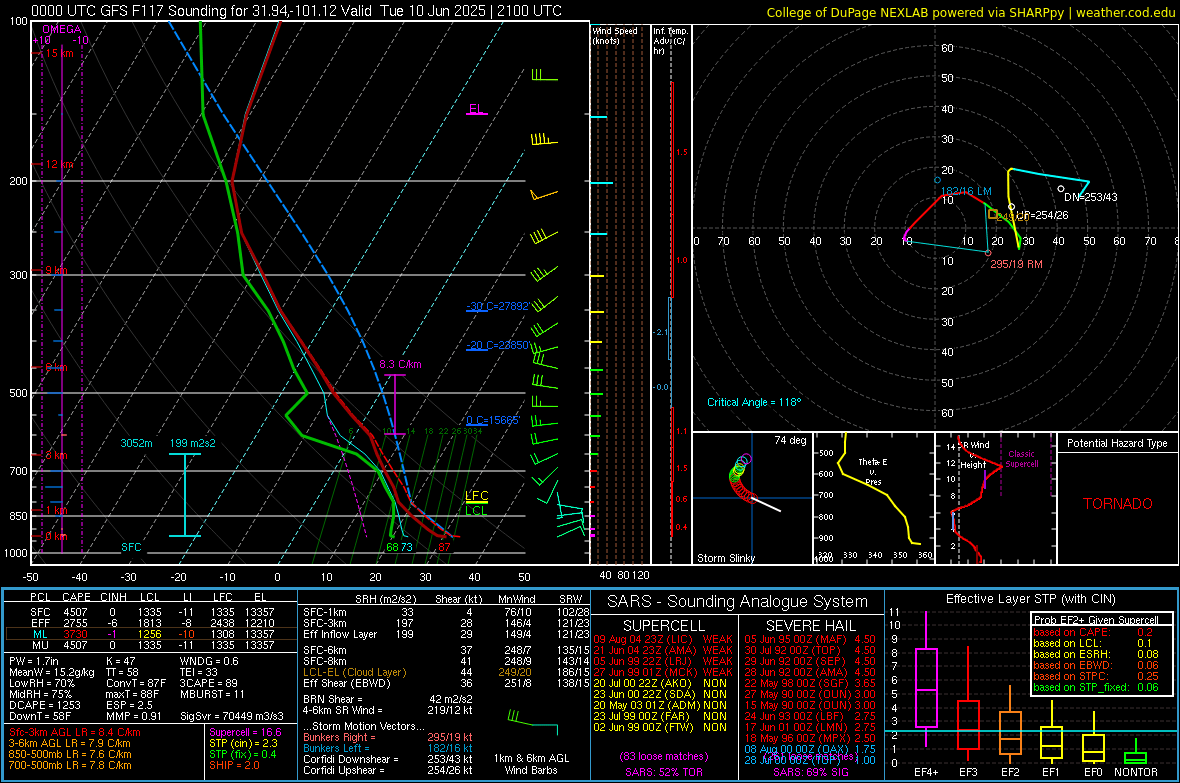Click the LCL-EL (Cloud Layer) row
This screenshot has width=1180, height=783.
click(446, 672)
